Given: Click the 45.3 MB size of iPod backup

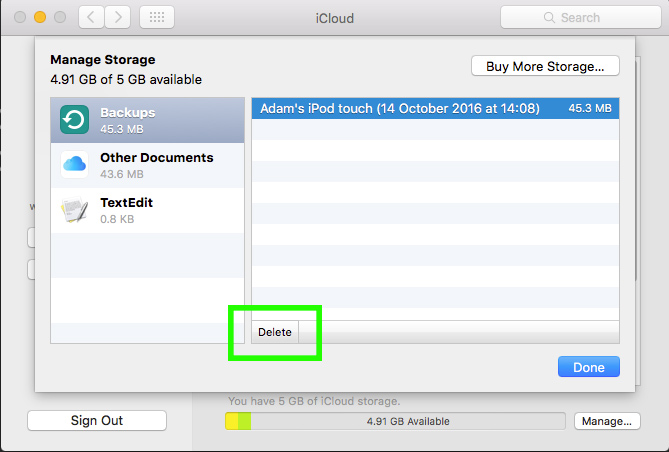Looking at the screenshot, I should tap(590, 108).
